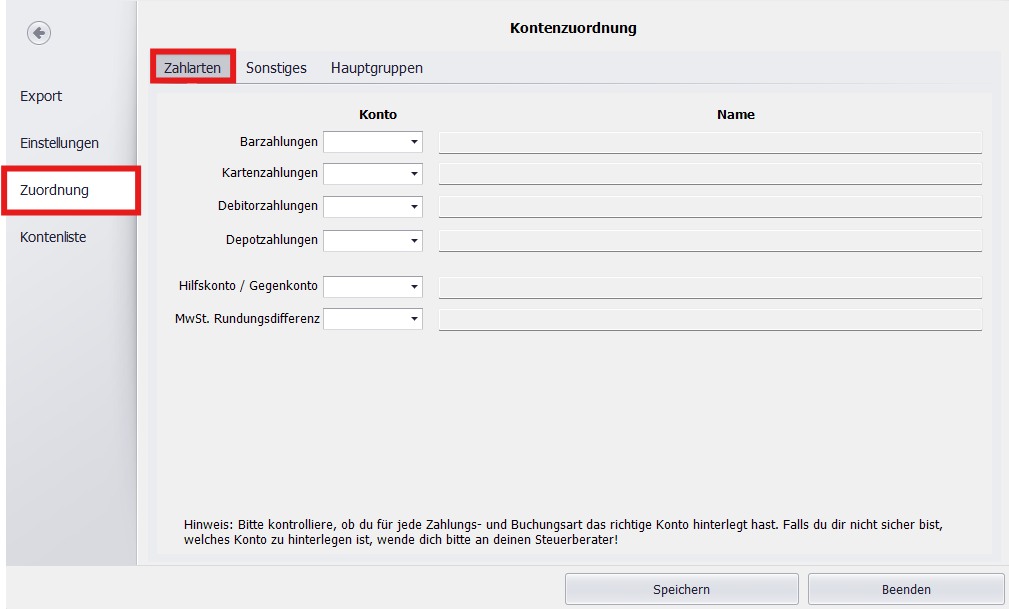Open the Kontenliste section
This screenshot has width=1009, height=609.
point(52,237)
